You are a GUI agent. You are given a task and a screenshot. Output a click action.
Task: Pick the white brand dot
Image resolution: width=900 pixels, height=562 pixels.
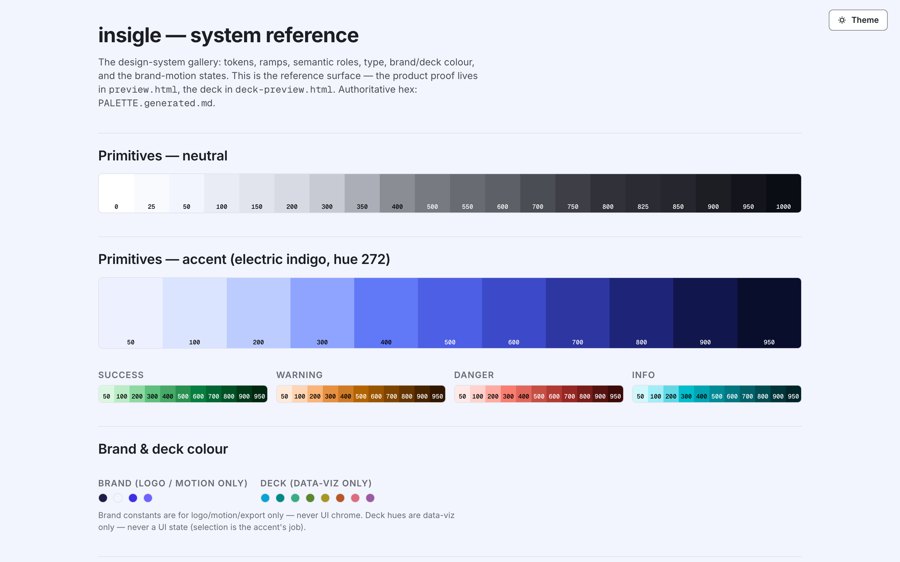point(118,498)
